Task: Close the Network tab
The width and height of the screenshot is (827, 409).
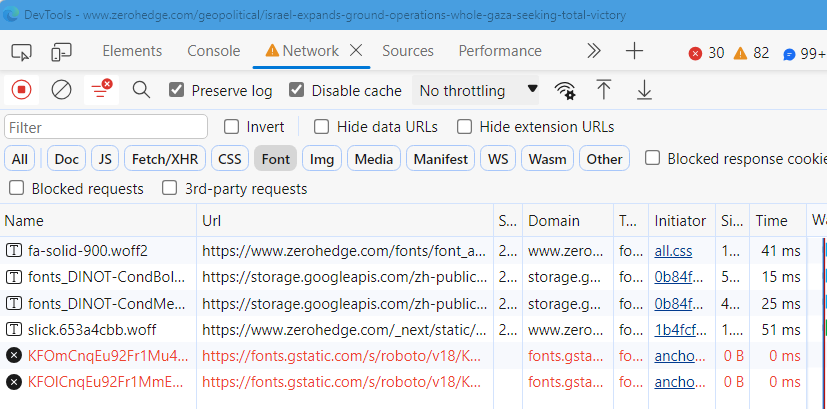Action: (357, 51)
